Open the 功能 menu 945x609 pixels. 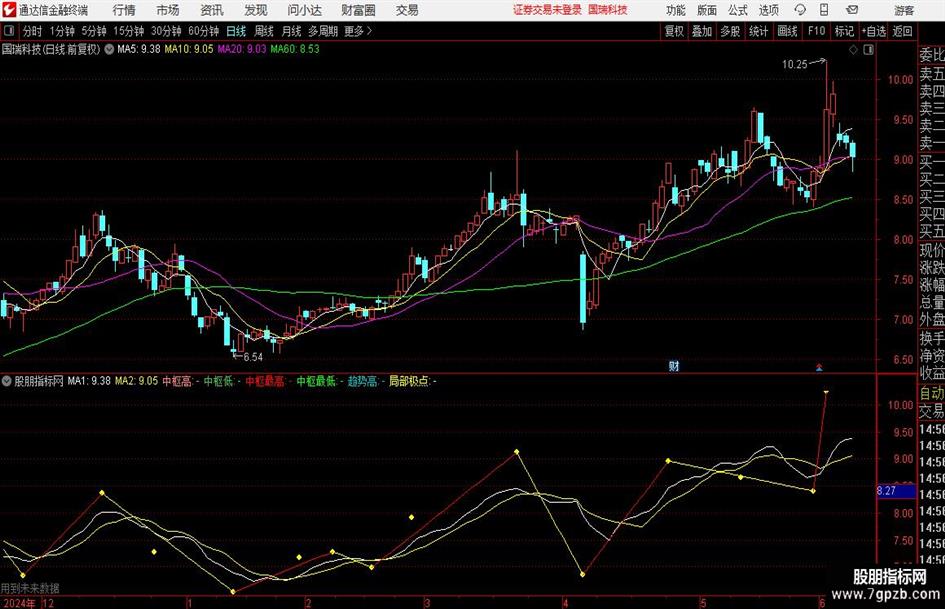tap(676, 10)
